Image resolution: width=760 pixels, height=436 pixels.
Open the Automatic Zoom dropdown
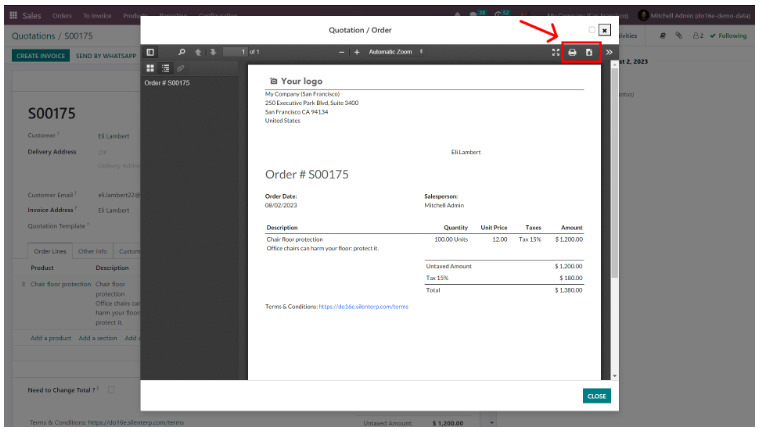pyautogui.click(x=396, y=52)
